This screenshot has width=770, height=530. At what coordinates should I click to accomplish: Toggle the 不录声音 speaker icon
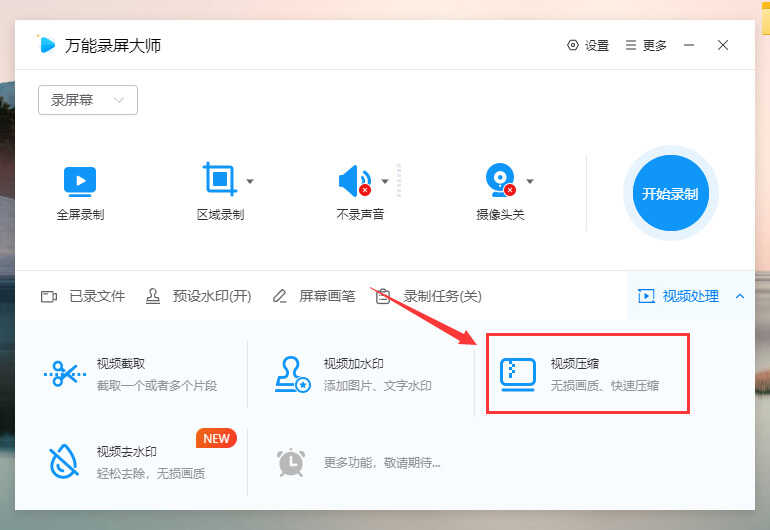tap(355, 181)
